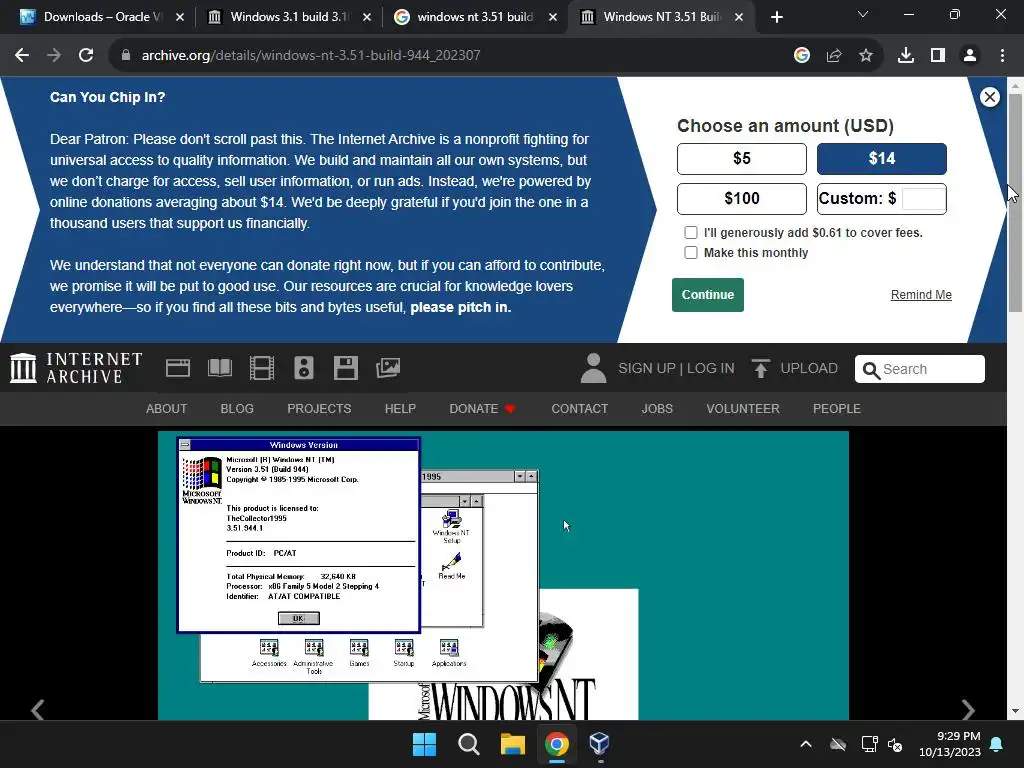Share this page icon in address bar

(x=834, y=56)
